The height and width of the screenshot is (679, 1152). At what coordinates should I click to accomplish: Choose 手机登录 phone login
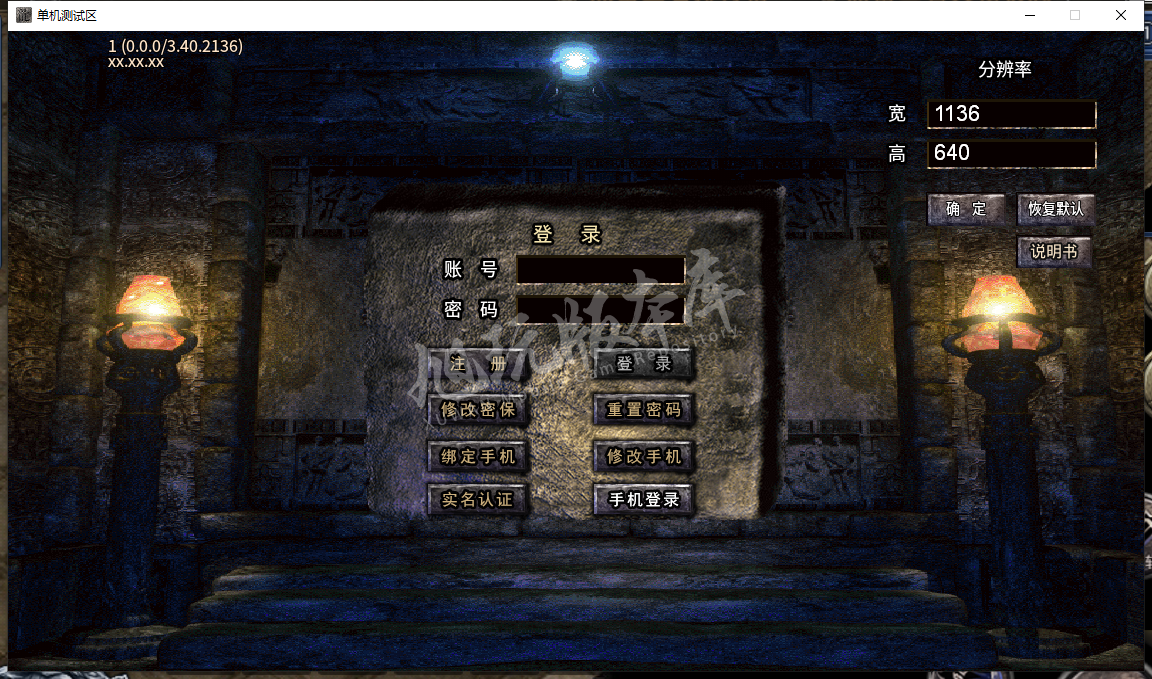[644, 500]
